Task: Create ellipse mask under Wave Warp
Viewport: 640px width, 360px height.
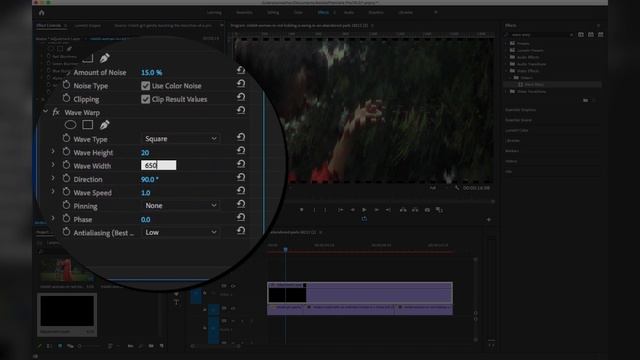Action: pyautogui.click(x=70, y=125)
